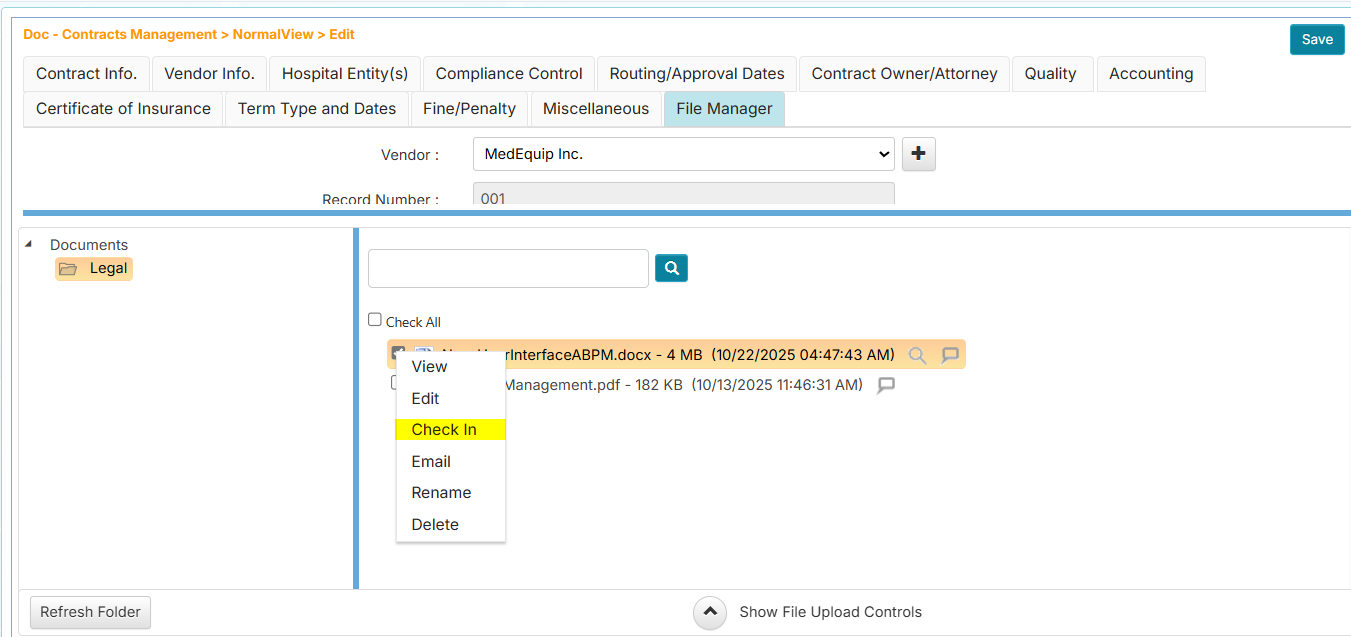Check the Management.pdf file checkbox

tap(395, 383)
